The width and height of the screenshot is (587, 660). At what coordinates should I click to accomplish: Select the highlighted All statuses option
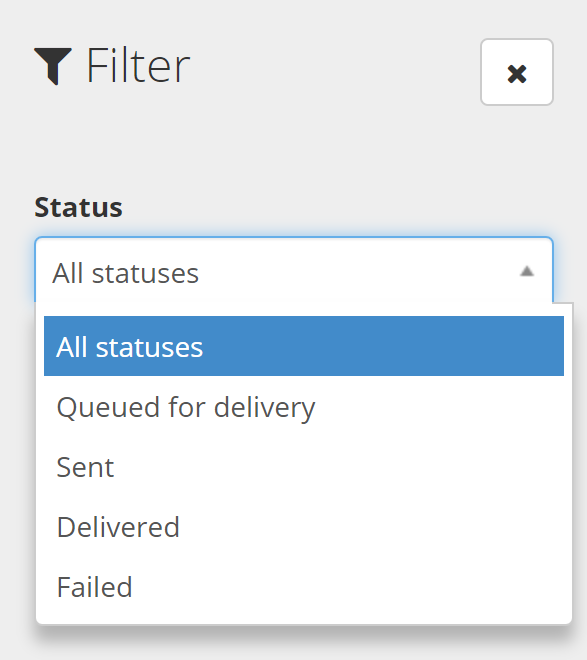point(304,346)
